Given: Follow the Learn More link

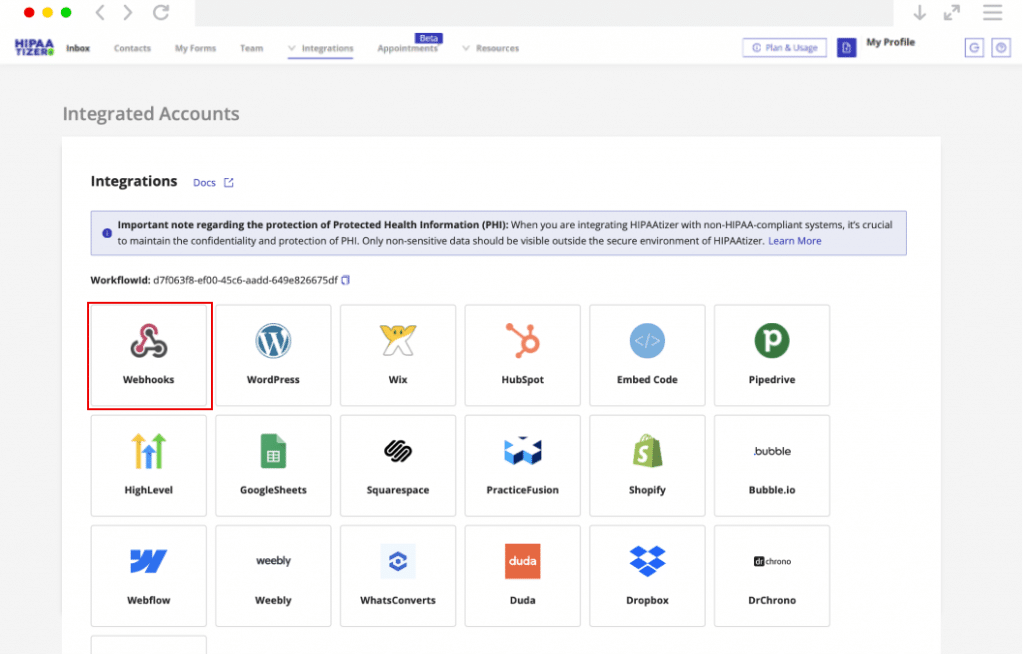Looking at the screenshot, I should [795, 241].
